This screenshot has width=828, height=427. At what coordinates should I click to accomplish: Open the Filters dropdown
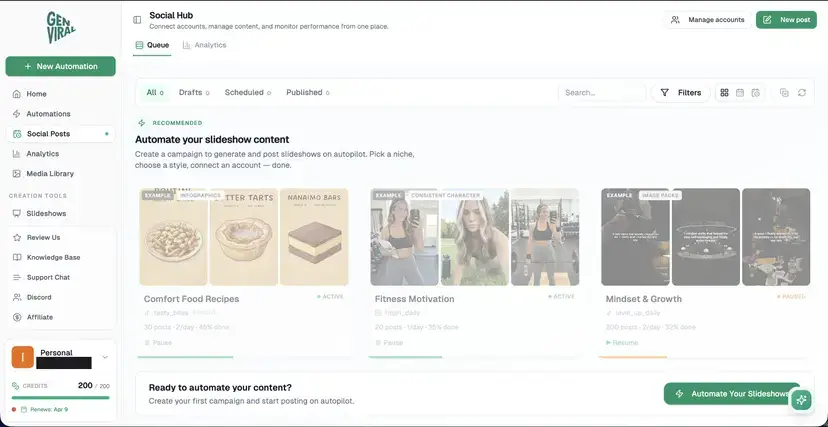[681, 93]
